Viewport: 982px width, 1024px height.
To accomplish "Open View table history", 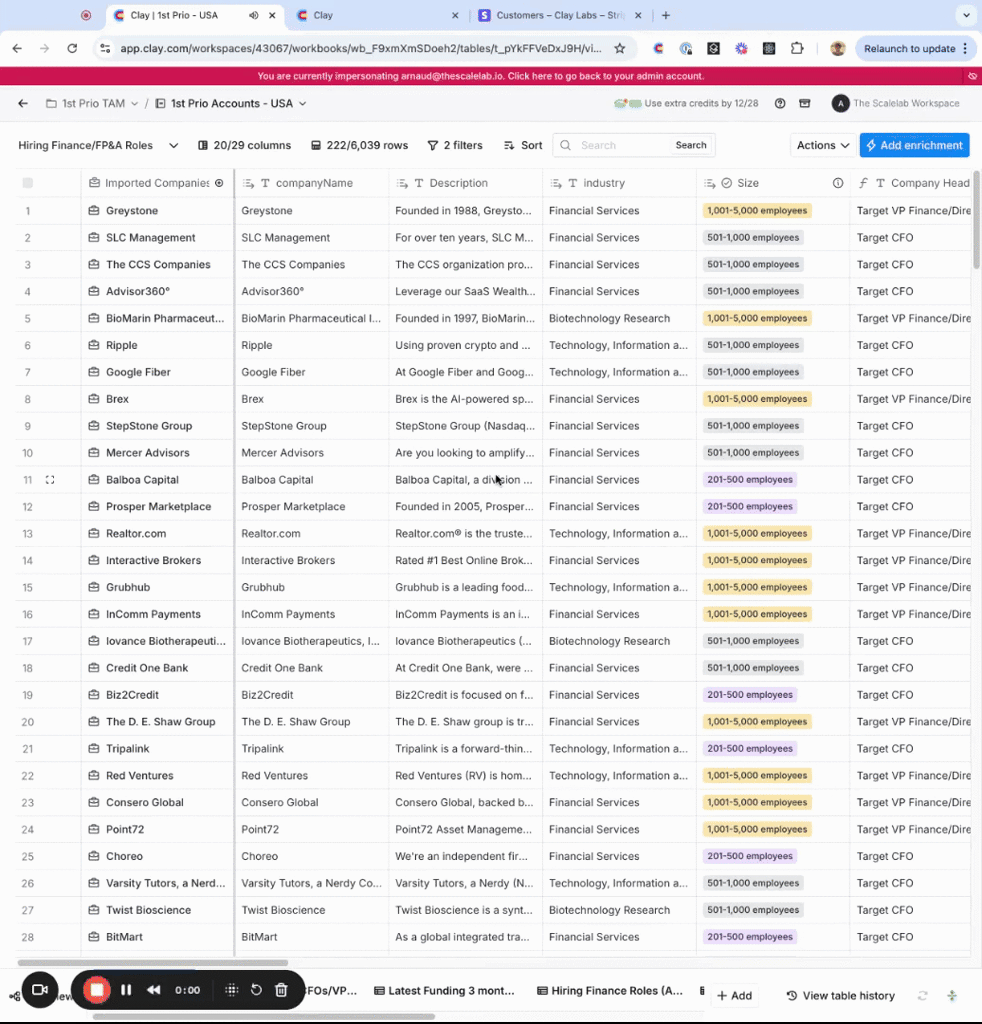I will 840,996.
